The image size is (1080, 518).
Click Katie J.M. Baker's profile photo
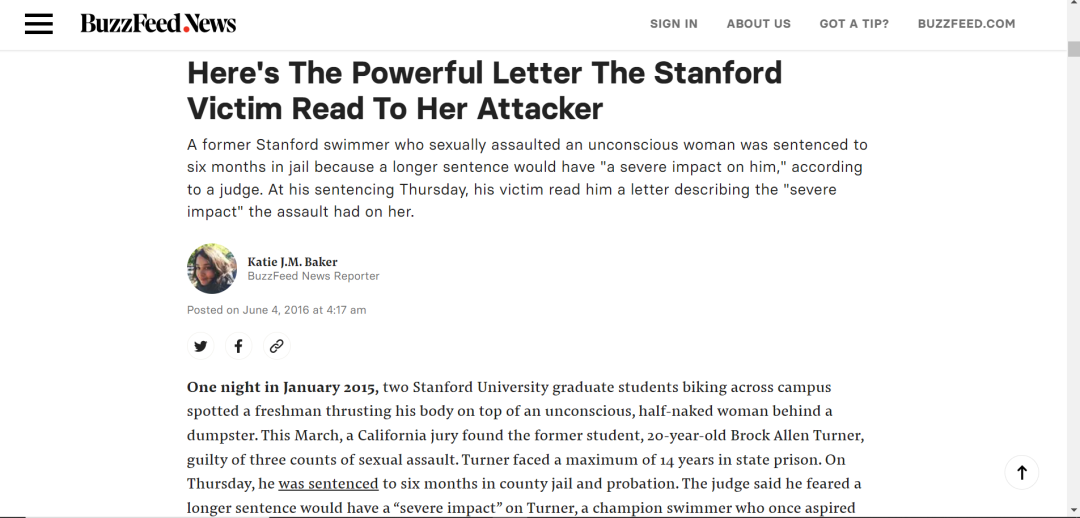[212, 268]
